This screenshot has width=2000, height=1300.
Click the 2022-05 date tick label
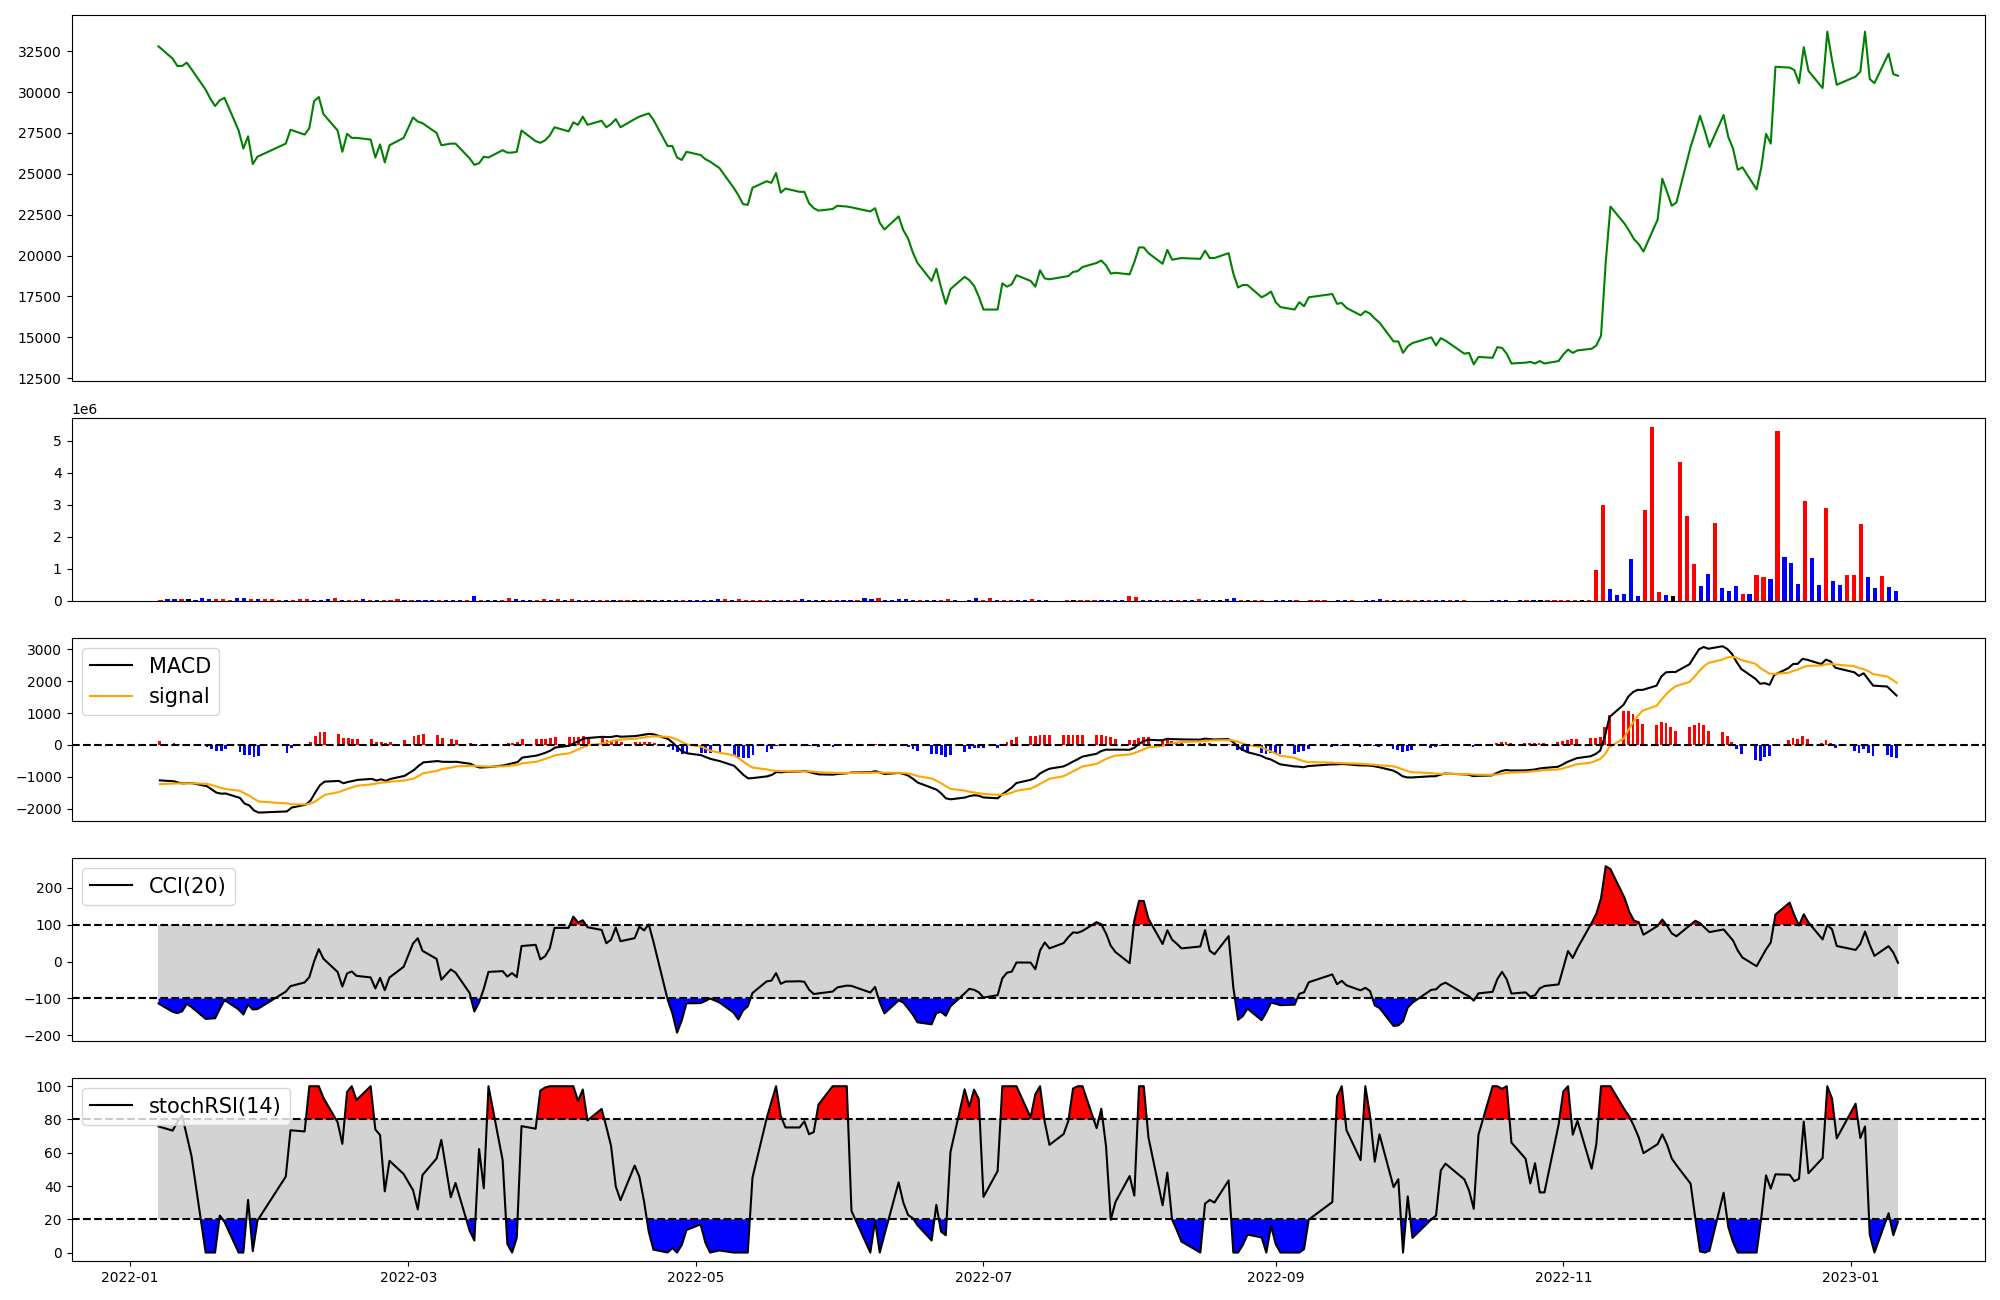695,1277
